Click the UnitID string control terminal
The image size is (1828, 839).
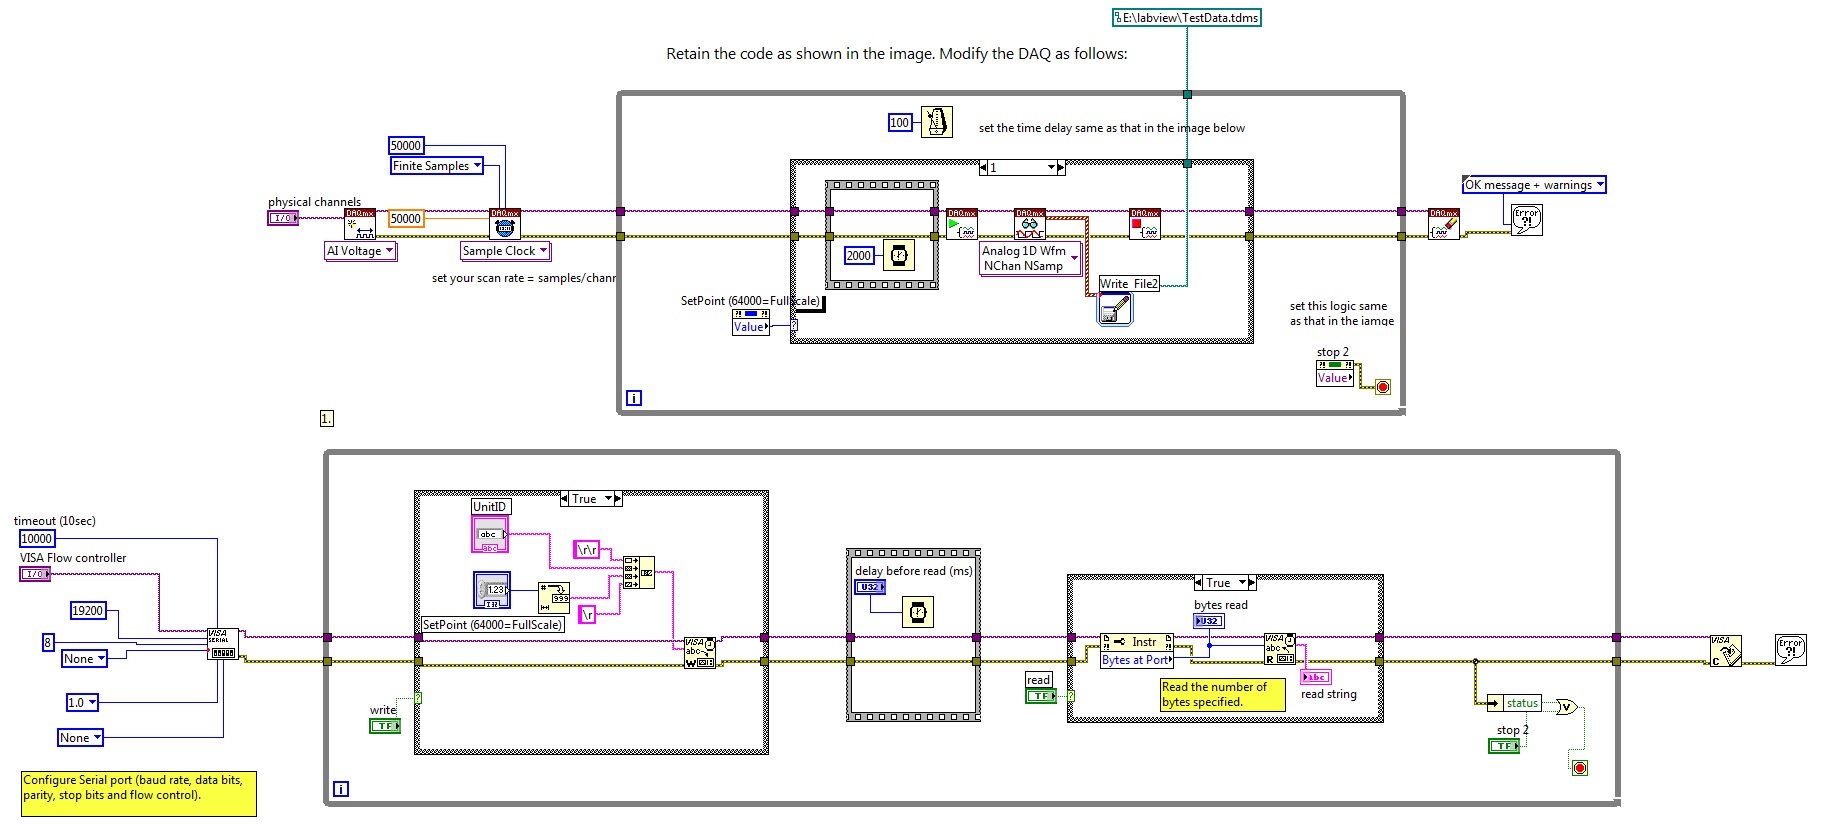490,534
